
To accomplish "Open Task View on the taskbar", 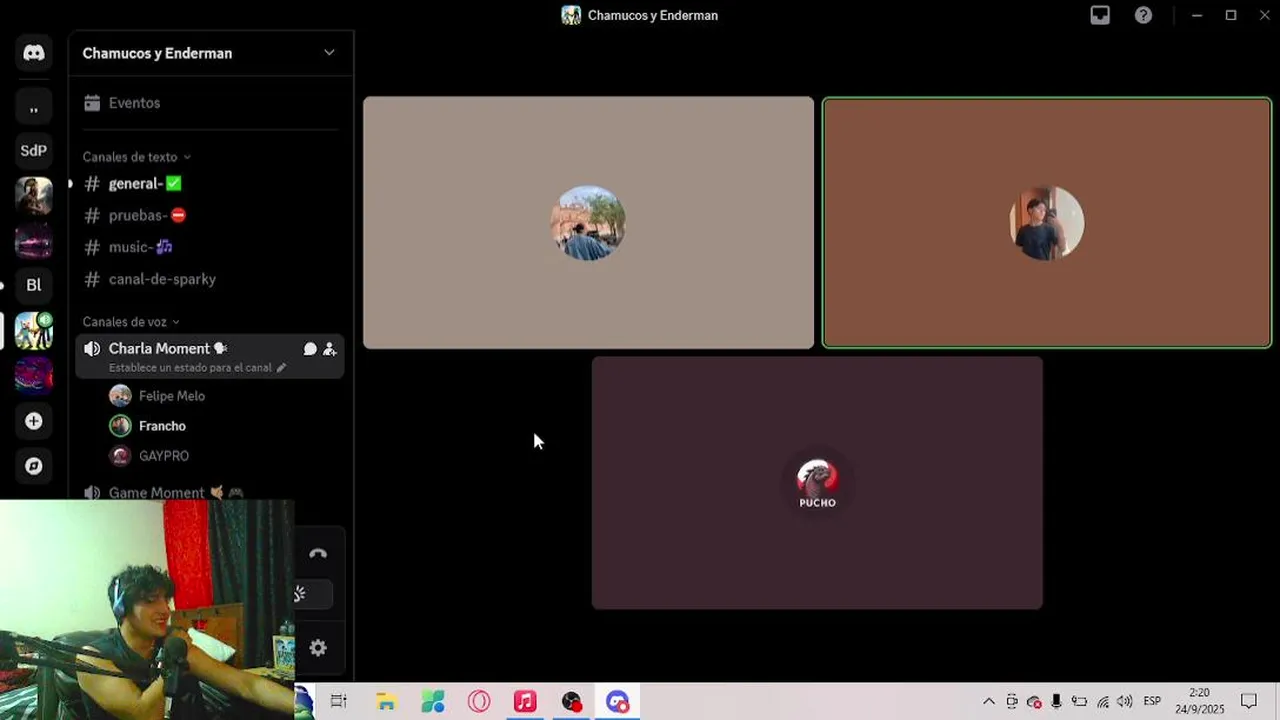I will click(x=338, y=702).
